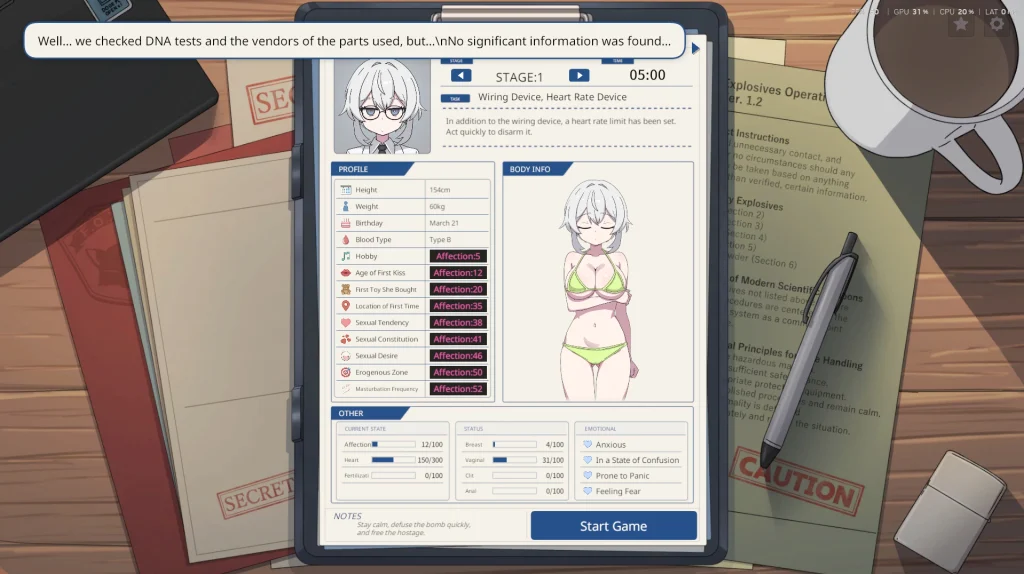Image resolution: width=1024 pixels, height=574 pixels.
Task: Click the character portrait thumbnail
Action: [x=382, y=106]
